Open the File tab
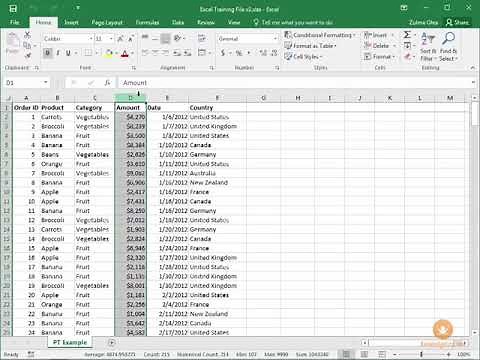Image resolution: width=480 pixels, height=360 pixels. 14,22
